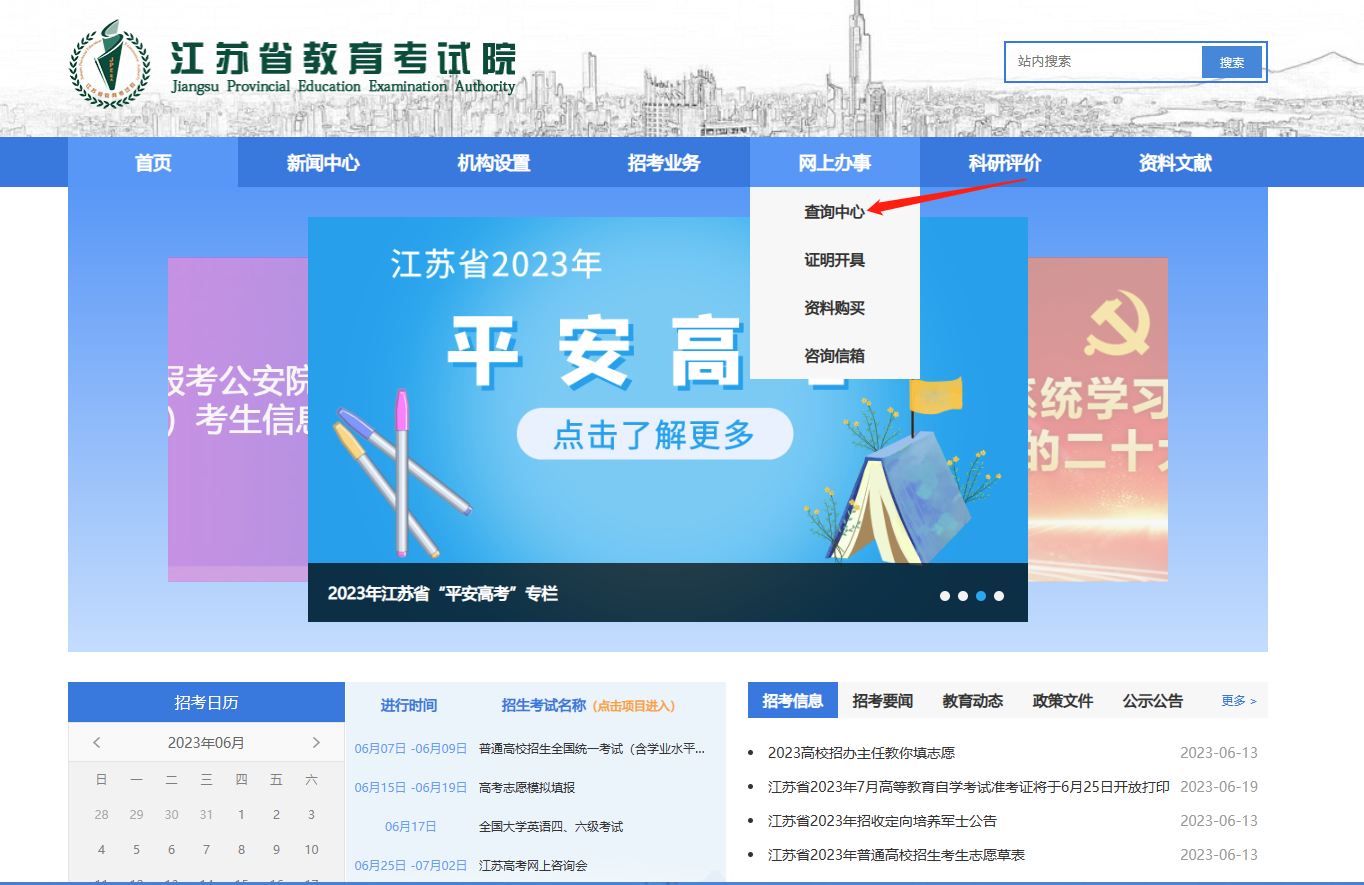Select the fourth carousel dot indicator

pyautogui.click(x=999, y=596)
